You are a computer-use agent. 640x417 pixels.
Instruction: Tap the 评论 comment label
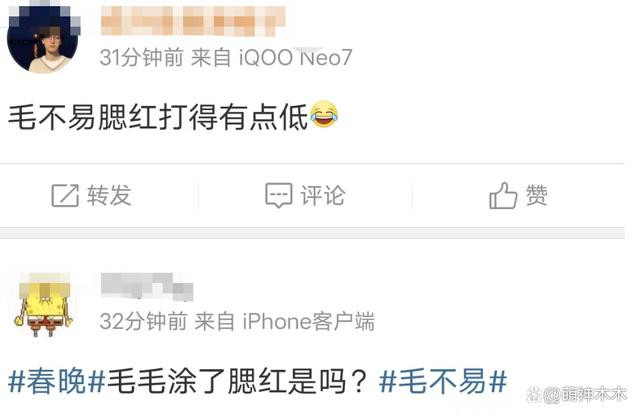tap(323, 195)
